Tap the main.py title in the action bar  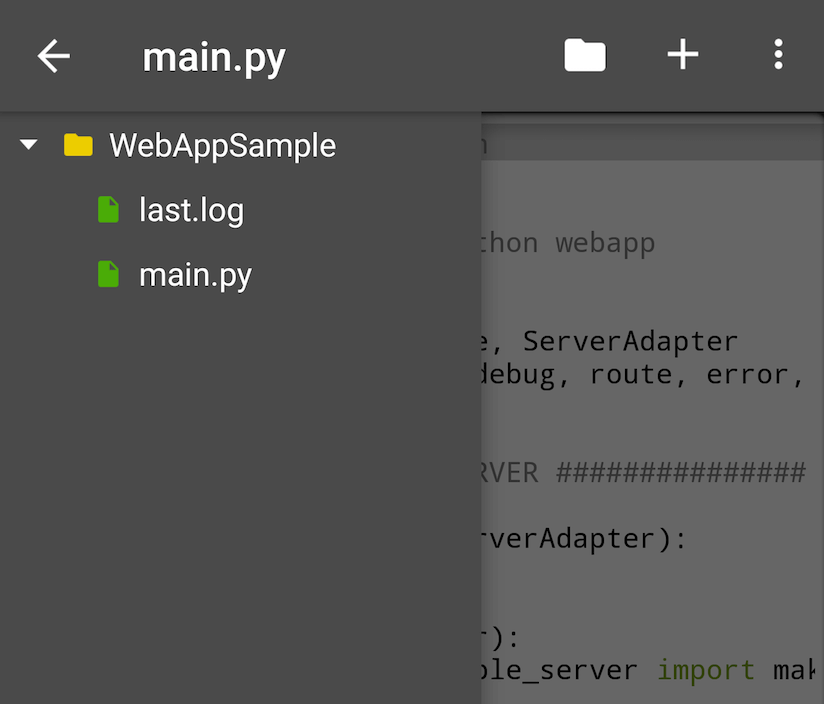[x=213, y=55]
